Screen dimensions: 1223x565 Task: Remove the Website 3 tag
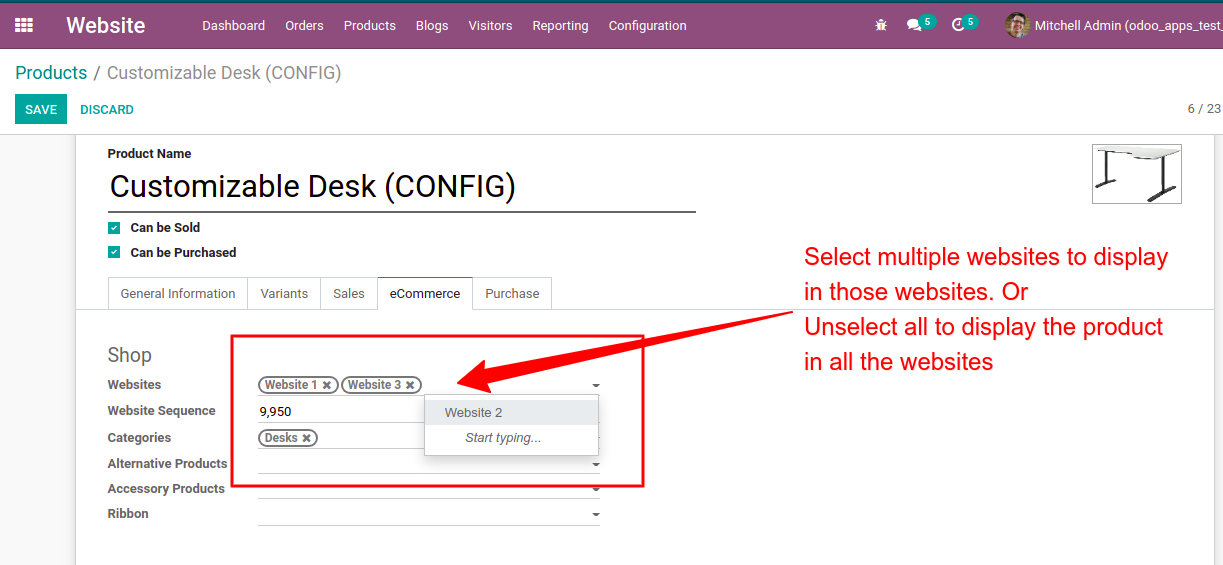pyautogui.click(x=410, y=385)
